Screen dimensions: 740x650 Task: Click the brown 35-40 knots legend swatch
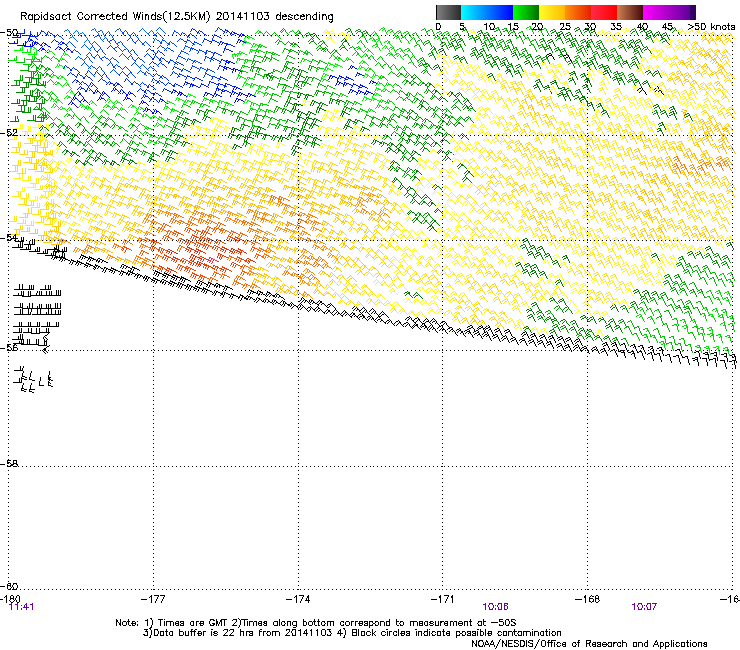point(630,12)
